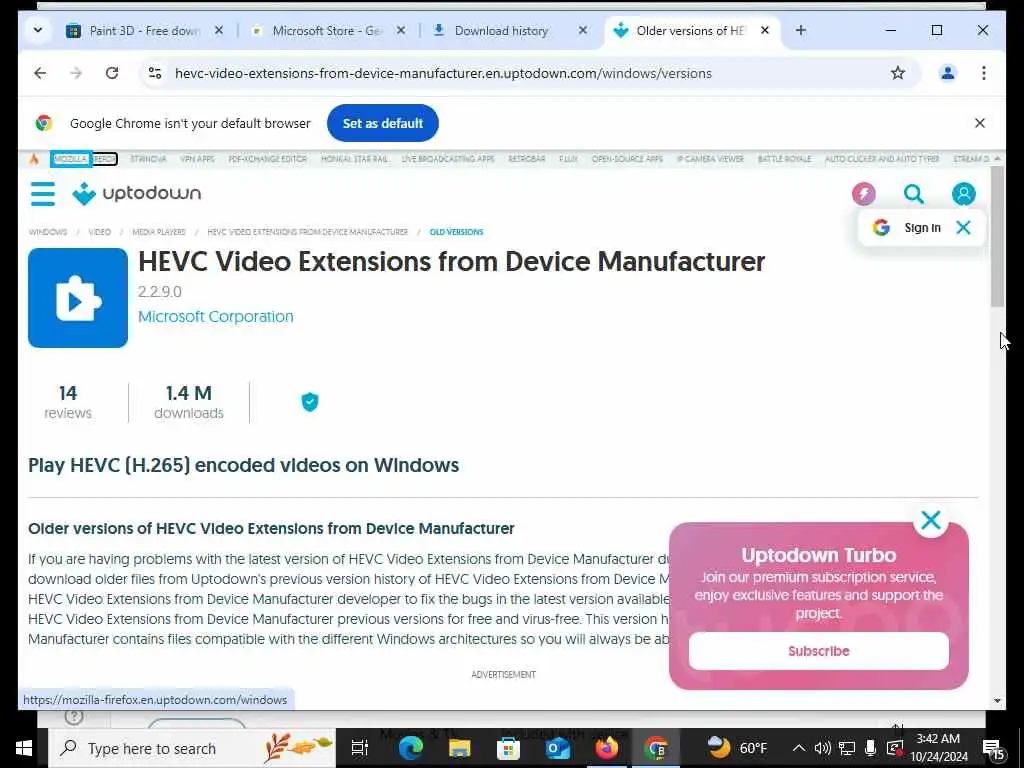
Task: Open the user account profile icon
Action: 963,194
